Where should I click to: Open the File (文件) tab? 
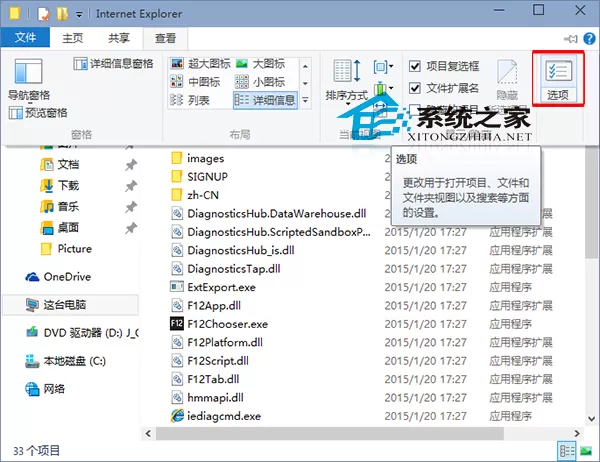pyautogui.click(x=25, y=38)
